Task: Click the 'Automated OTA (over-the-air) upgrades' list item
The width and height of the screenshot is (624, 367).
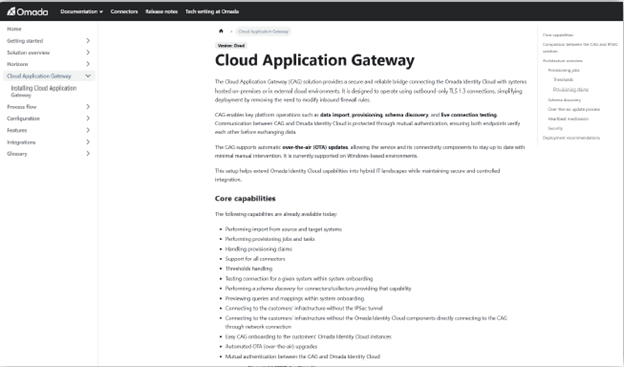Action: coord(271,347)
